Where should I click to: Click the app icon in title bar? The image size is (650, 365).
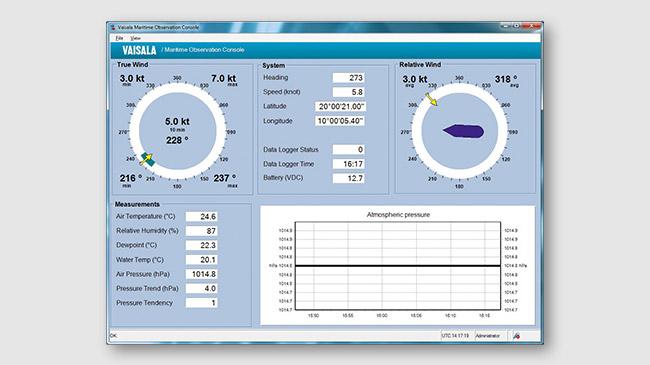(113, 27)
